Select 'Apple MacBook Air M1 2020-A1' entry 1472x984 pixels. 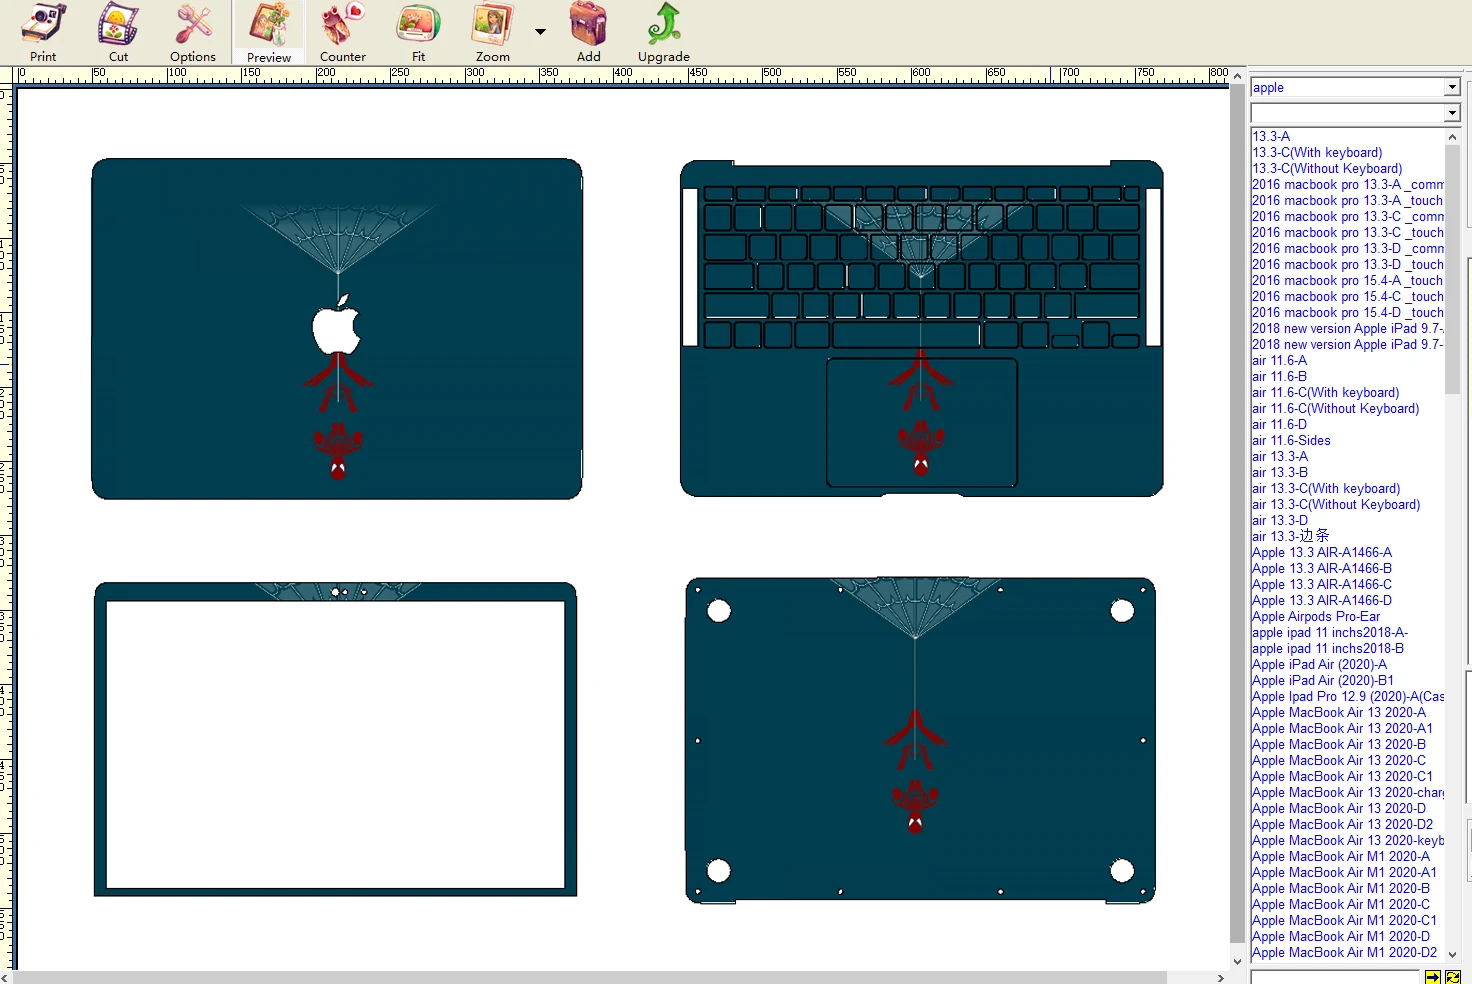[1345, 872]
